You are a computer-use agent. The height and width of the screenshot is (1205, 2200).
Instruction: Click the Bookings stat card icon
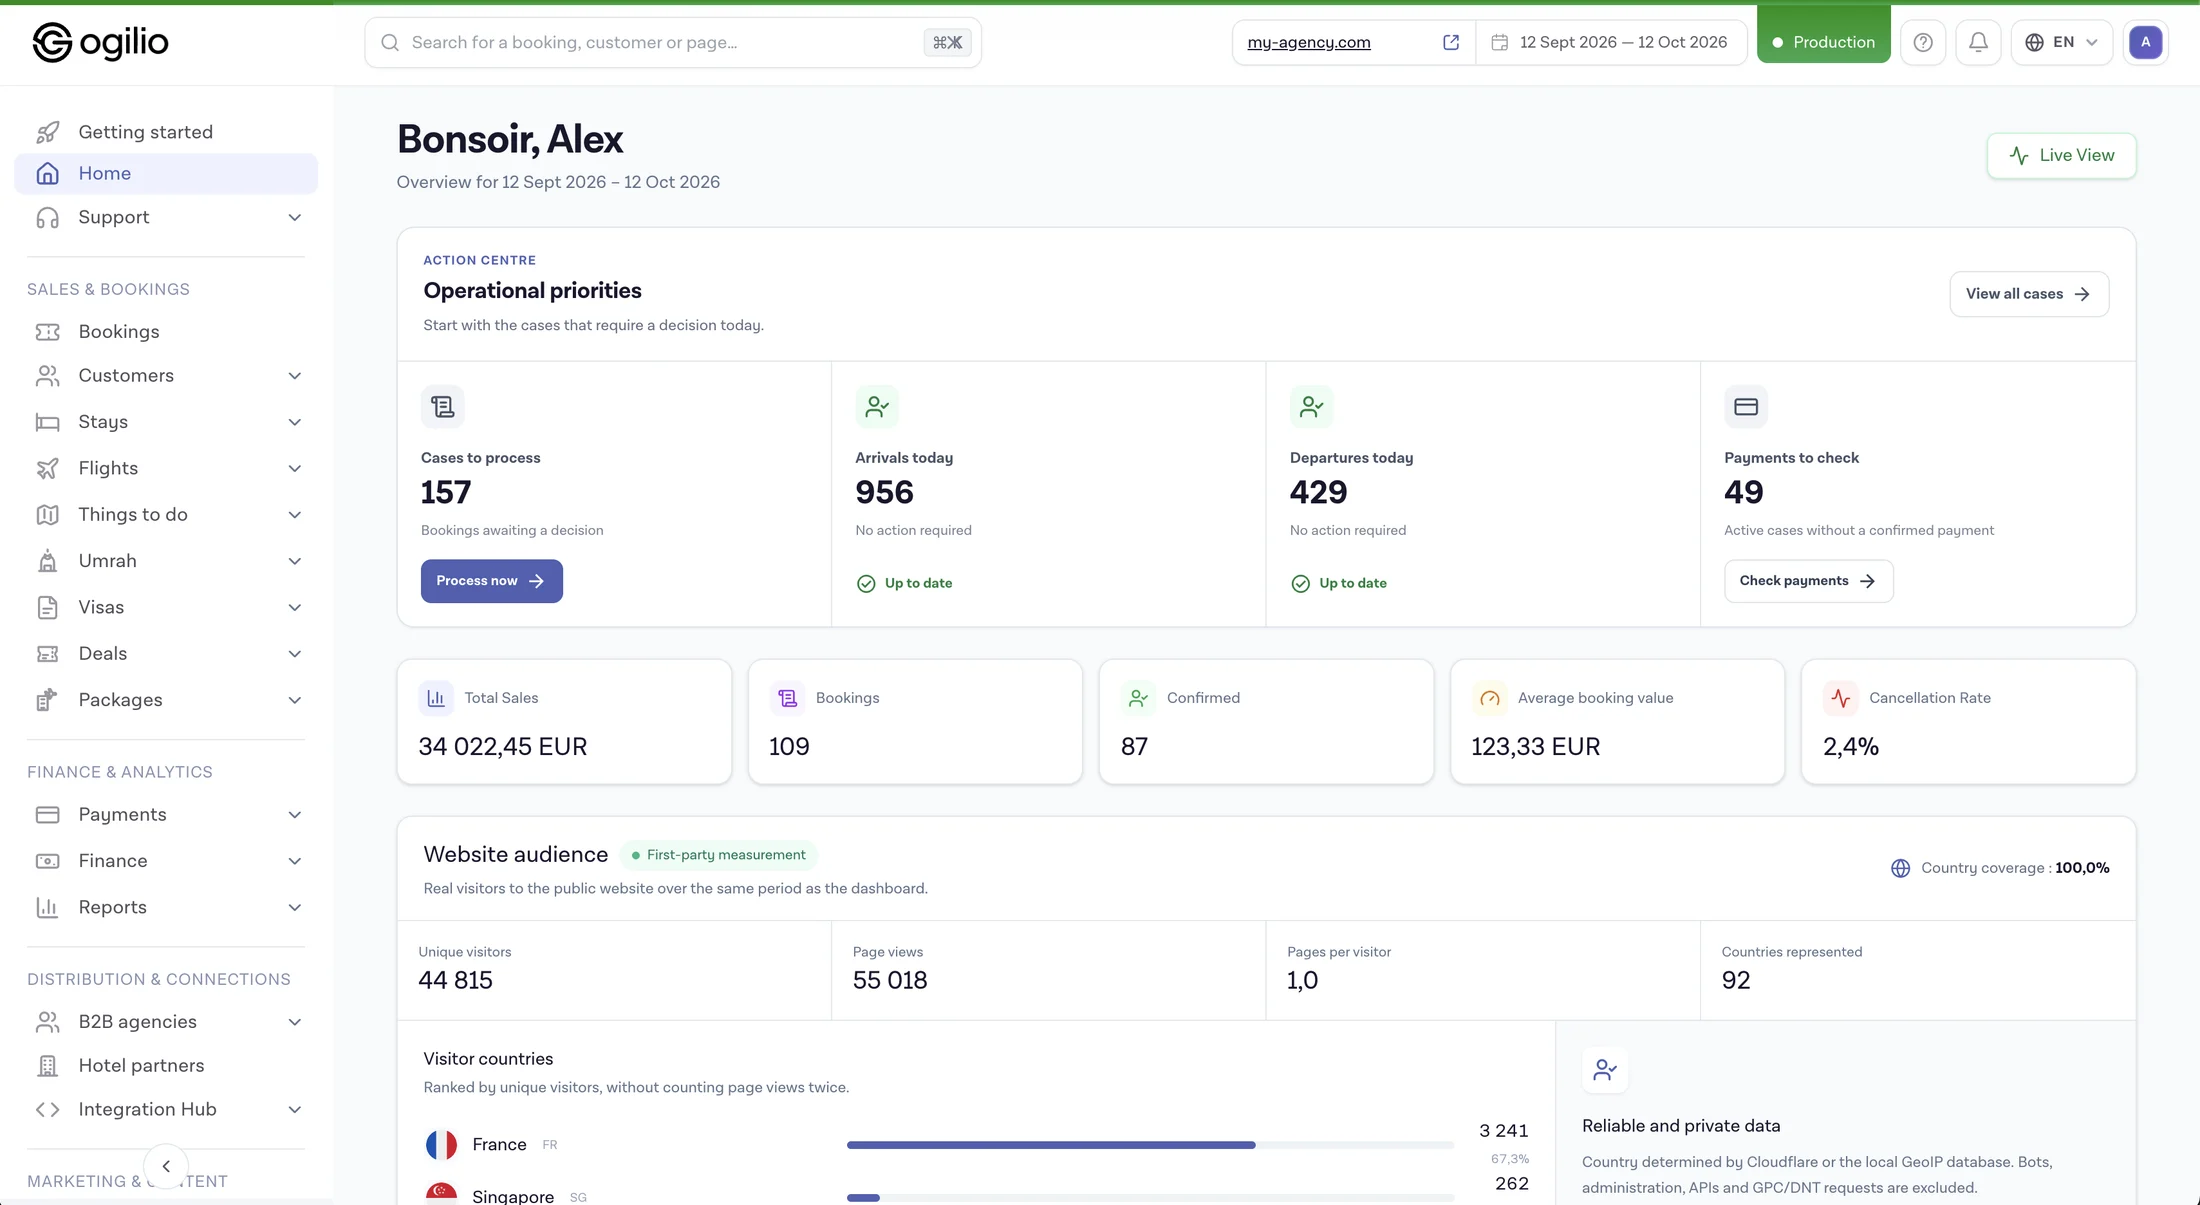pyautogui.click(x=787, y=698)
